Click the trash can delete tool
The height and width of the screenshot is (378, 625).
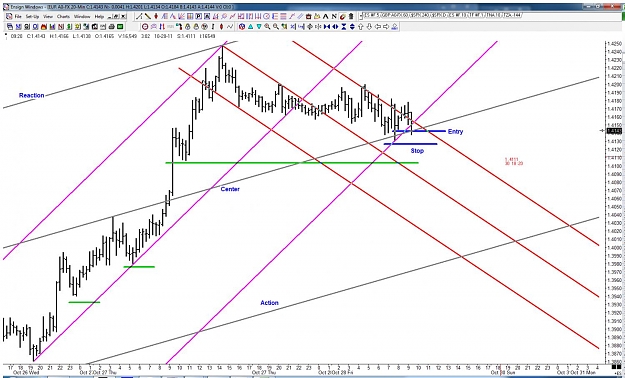pos(351,16)
